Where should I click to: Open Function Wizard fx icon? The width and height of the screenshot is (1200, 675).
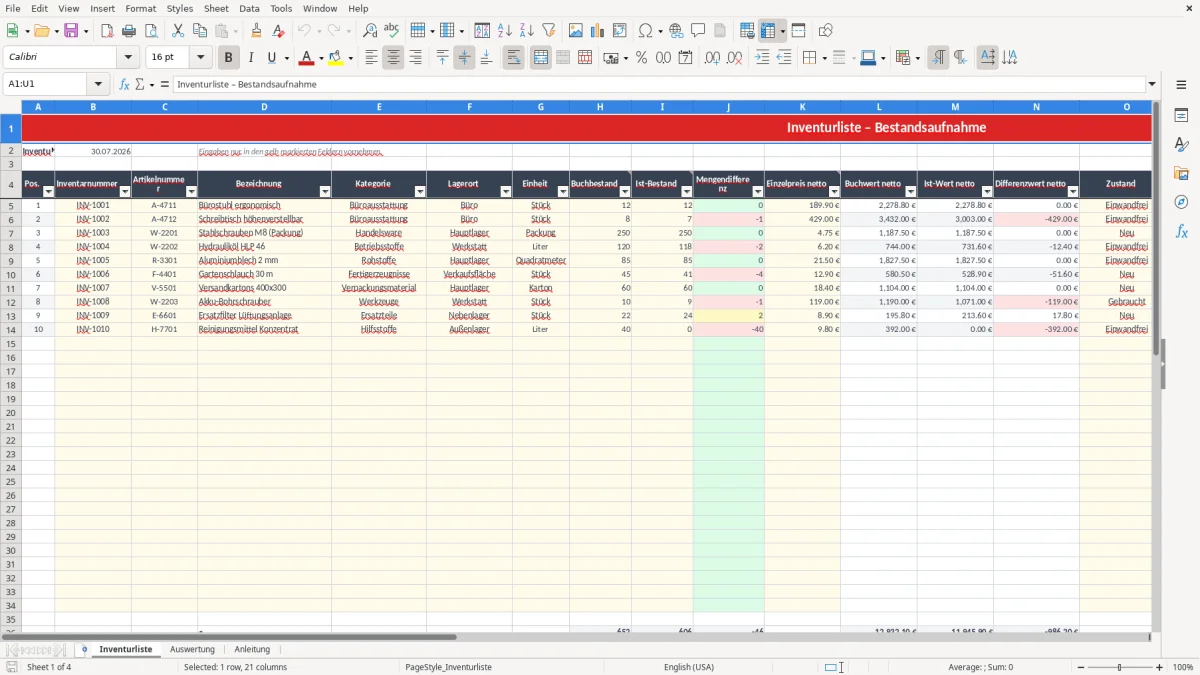pyautogui.click(x=124, y=85)
